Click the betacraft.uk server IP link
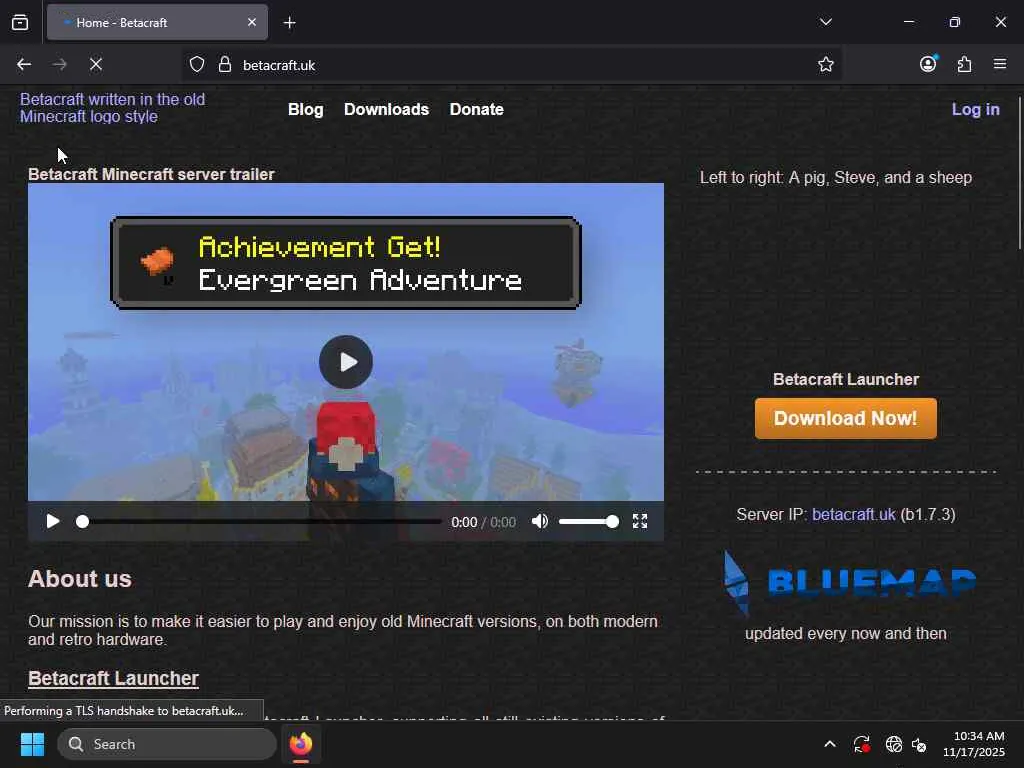The width and height of the screenshot is (1024, 768). 854,514
